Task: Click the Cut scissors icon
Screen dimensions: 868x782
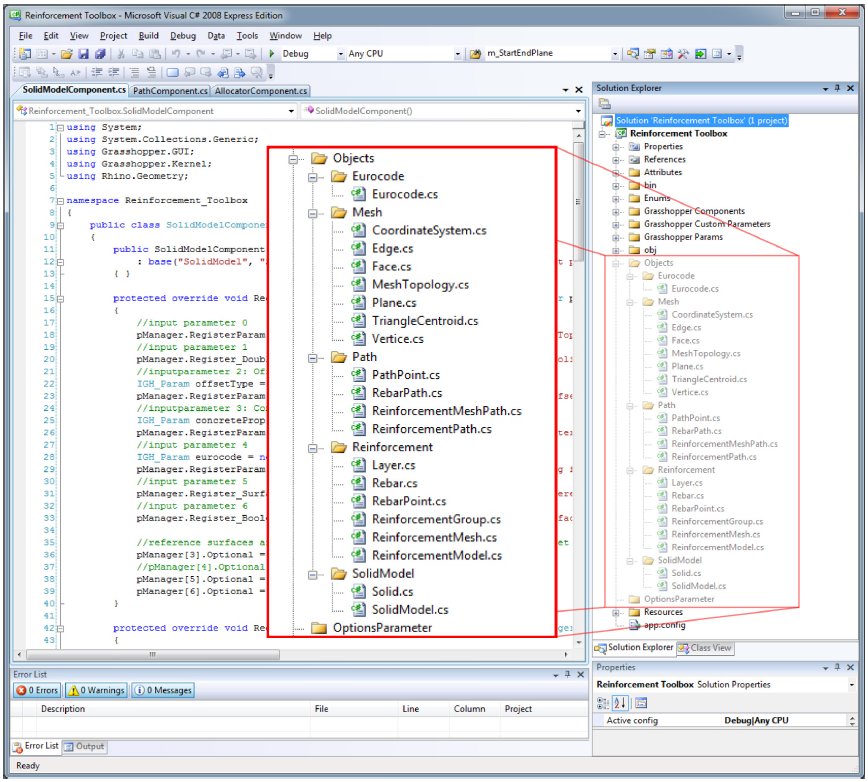Action: [x=121, y=54]
